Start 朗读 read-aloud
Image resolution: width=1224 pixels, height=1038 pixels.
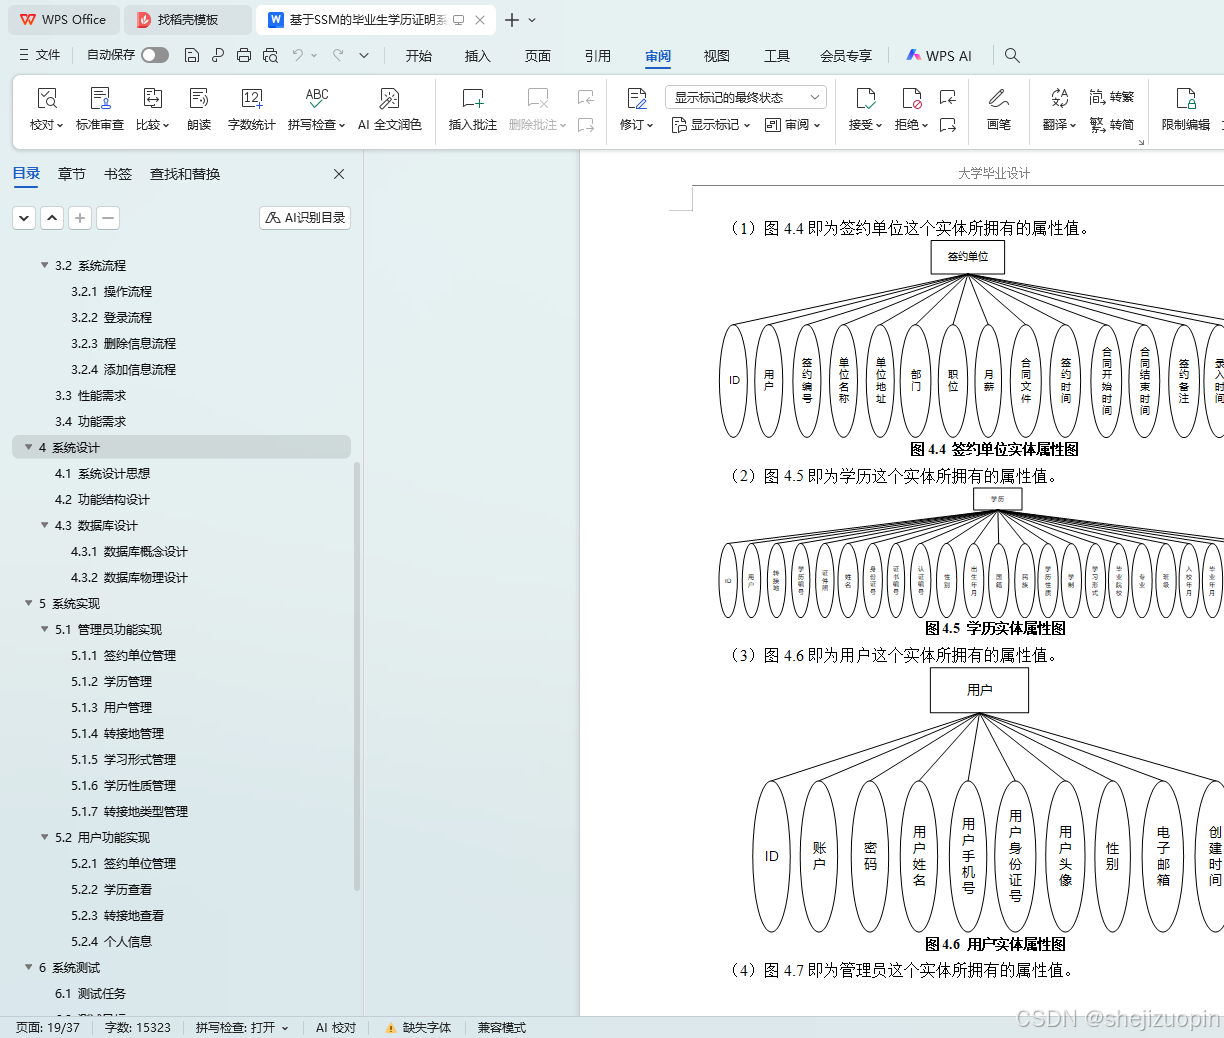[x=199, y=110]
